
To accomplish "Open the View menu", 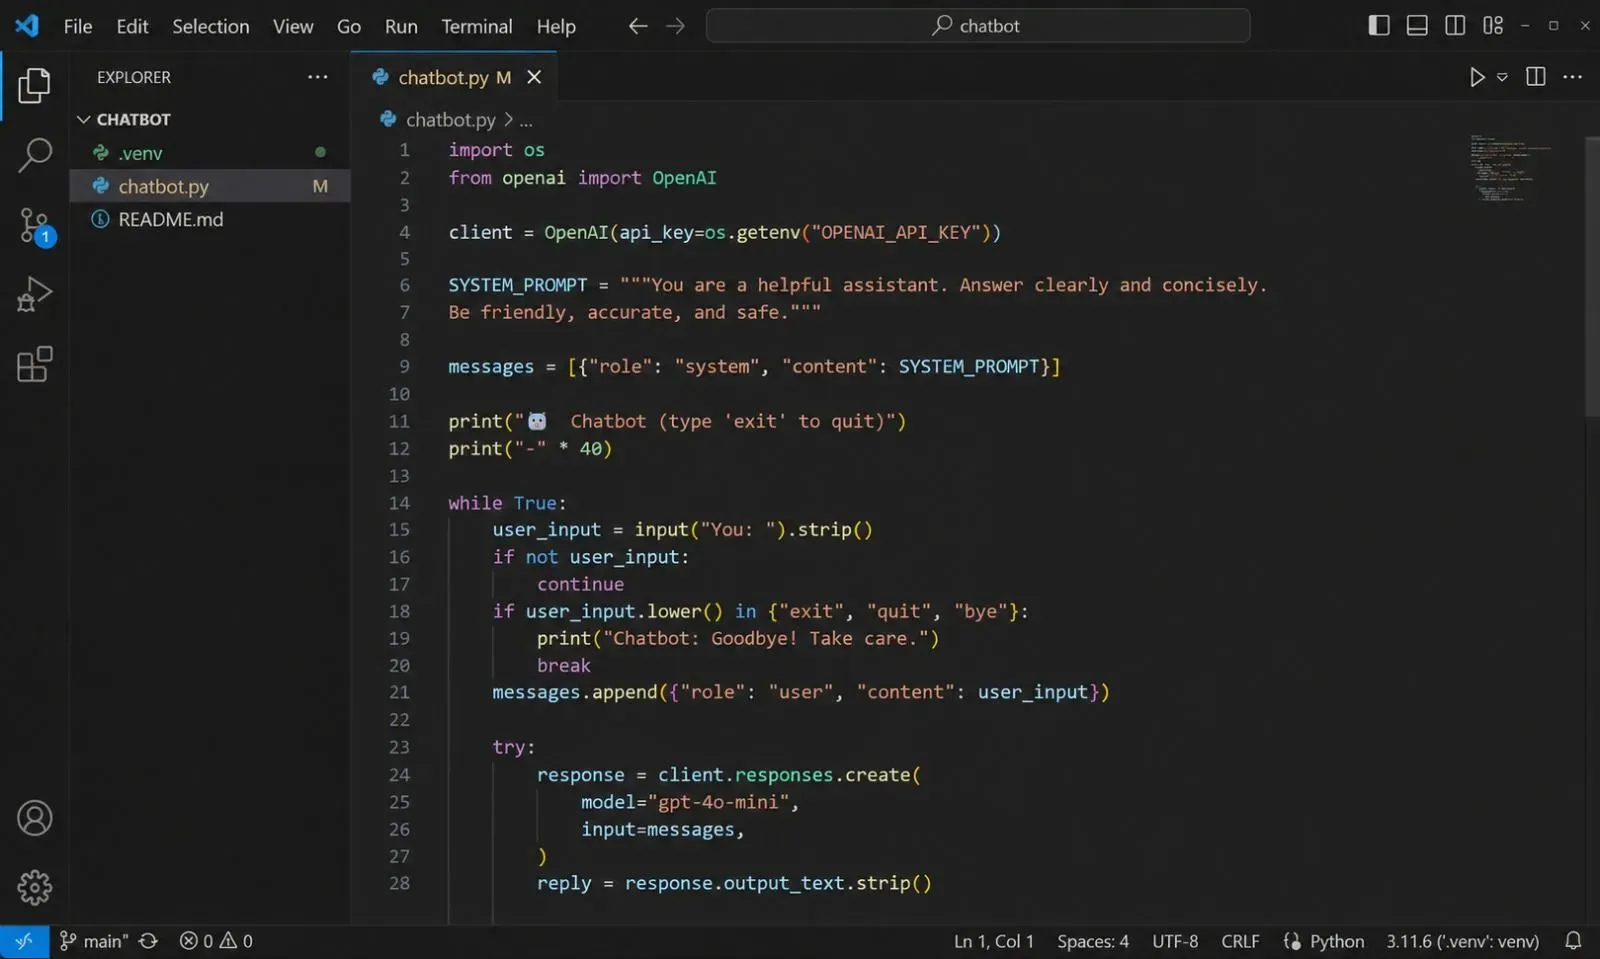I will (293, 26).
